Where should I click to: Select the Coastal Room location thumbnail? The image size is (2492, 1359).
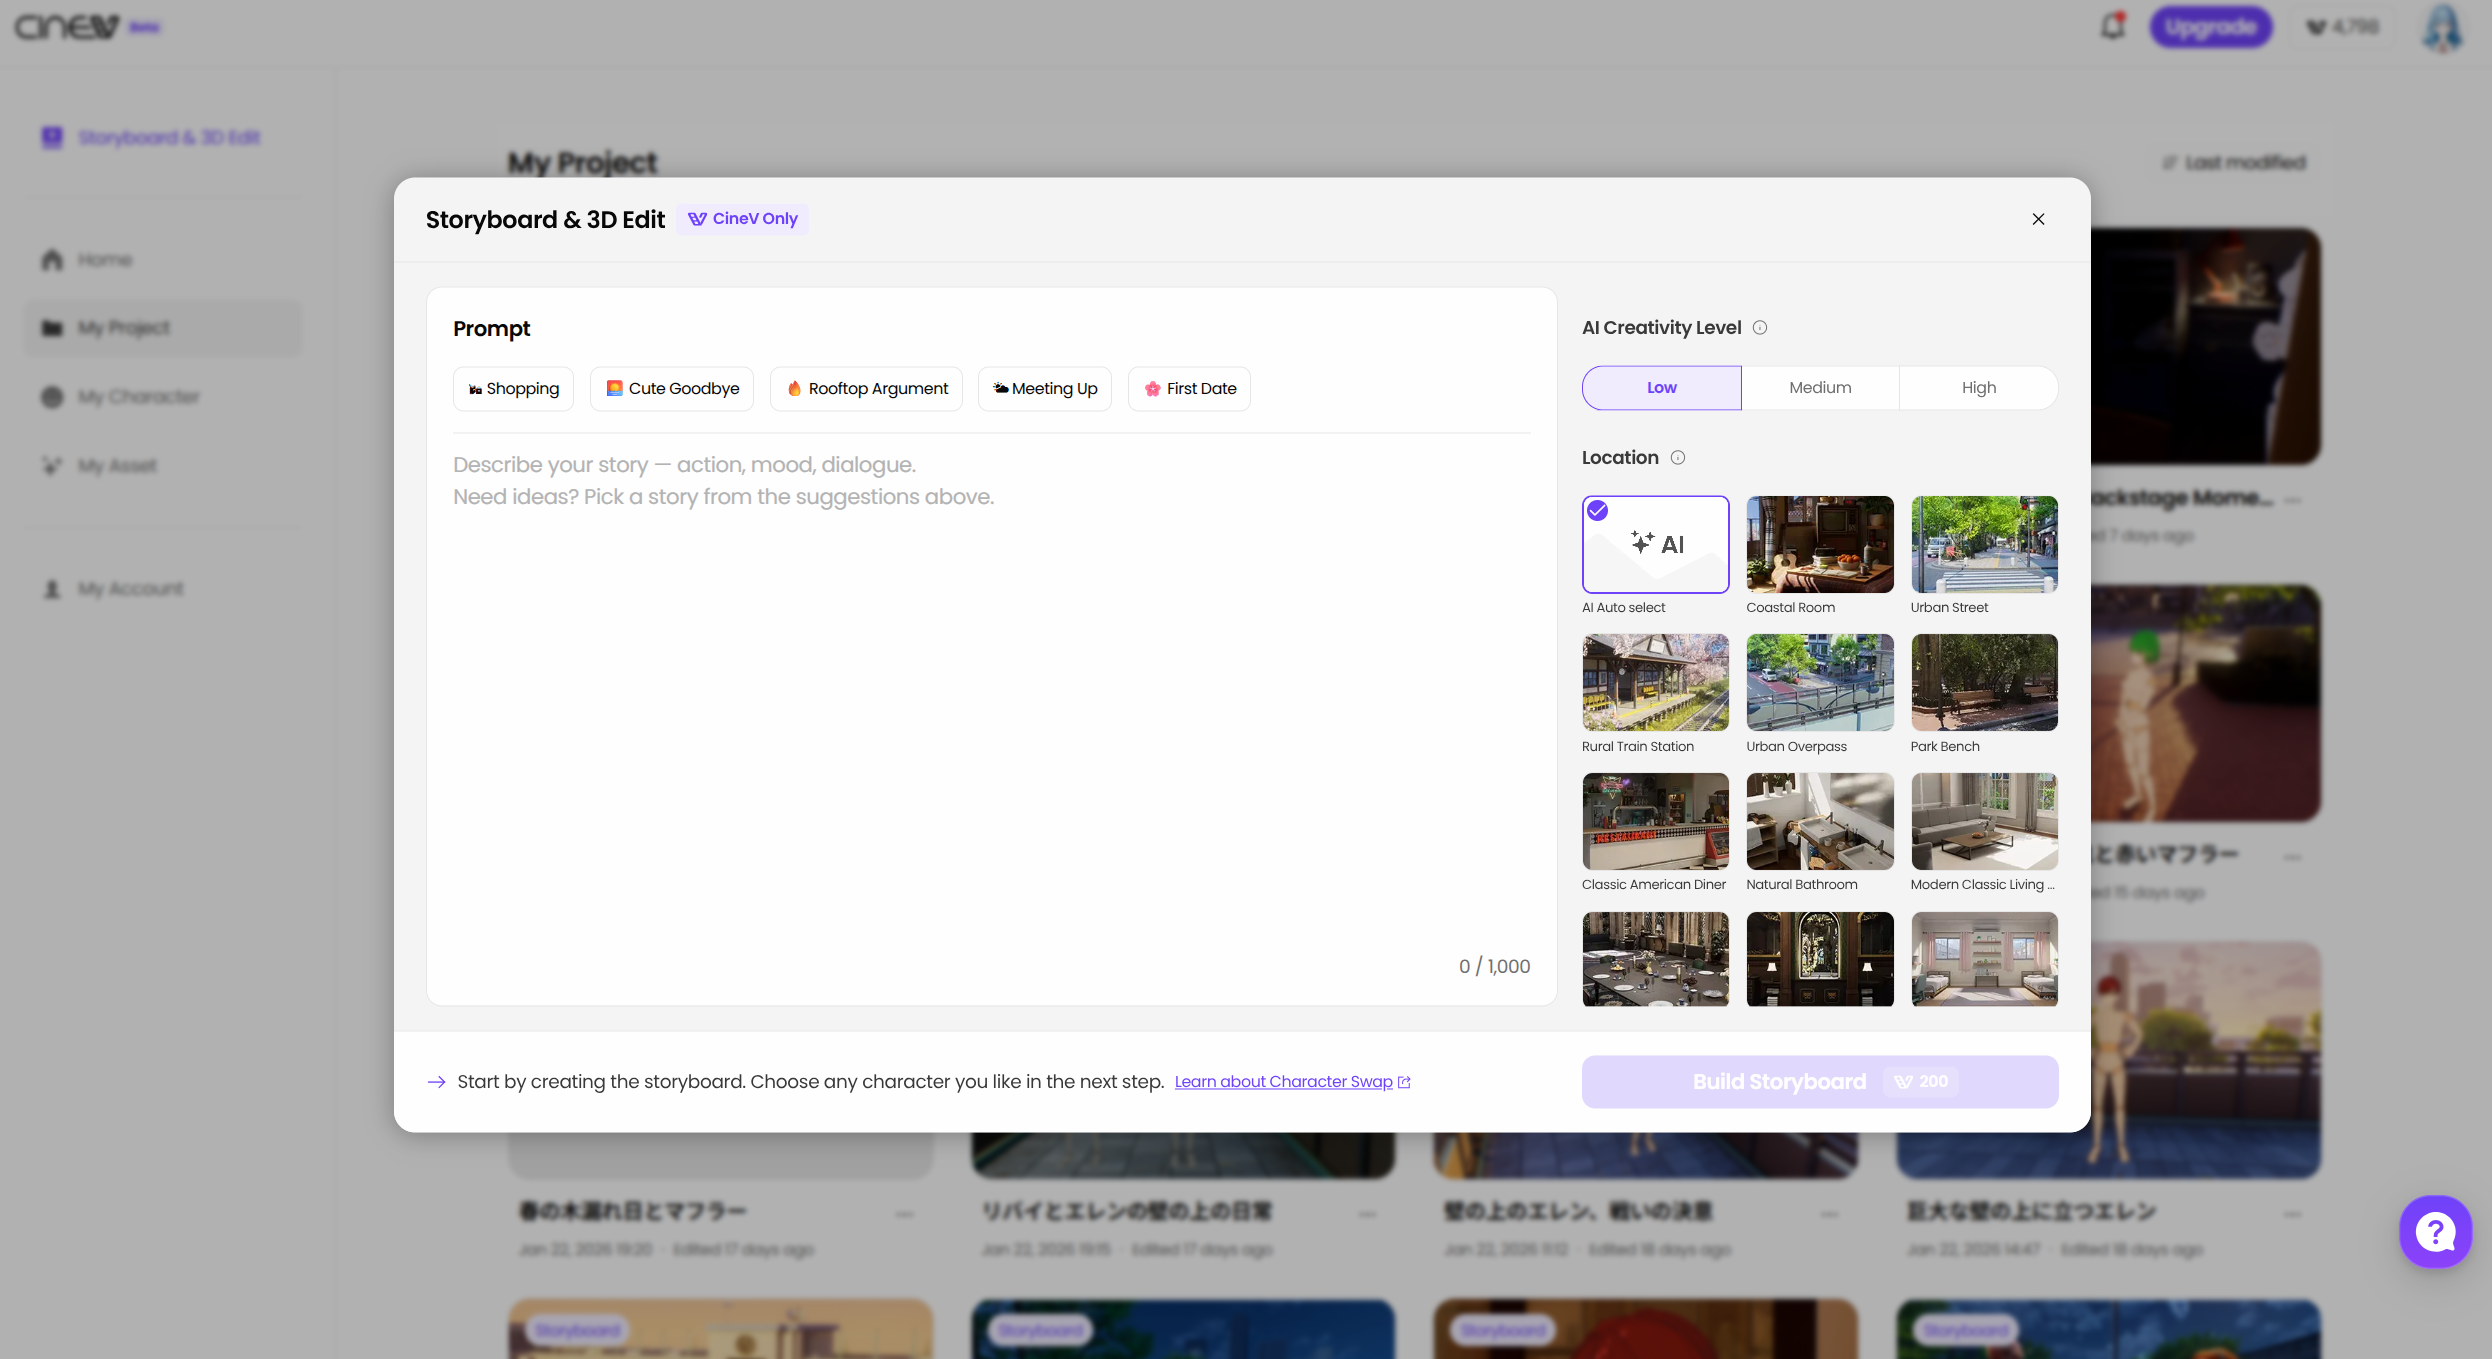1819,545
